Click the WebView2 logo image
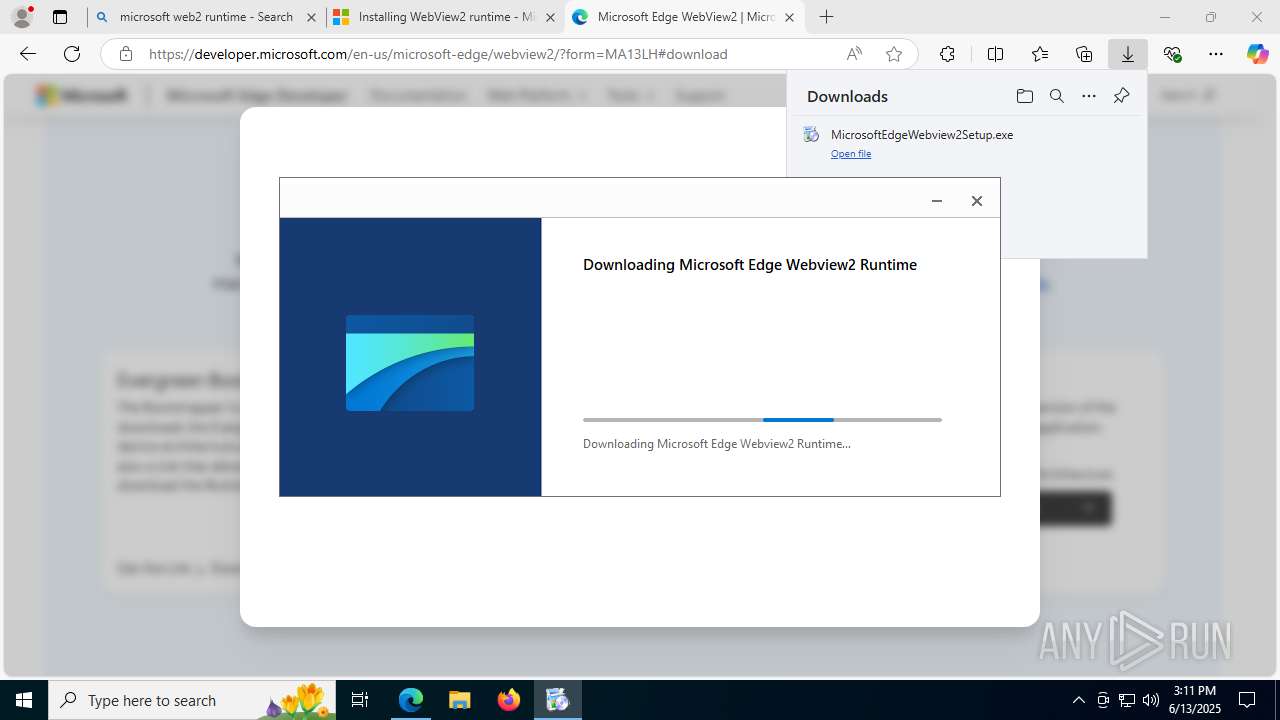The image size is (1280, 720). (410, 363)
